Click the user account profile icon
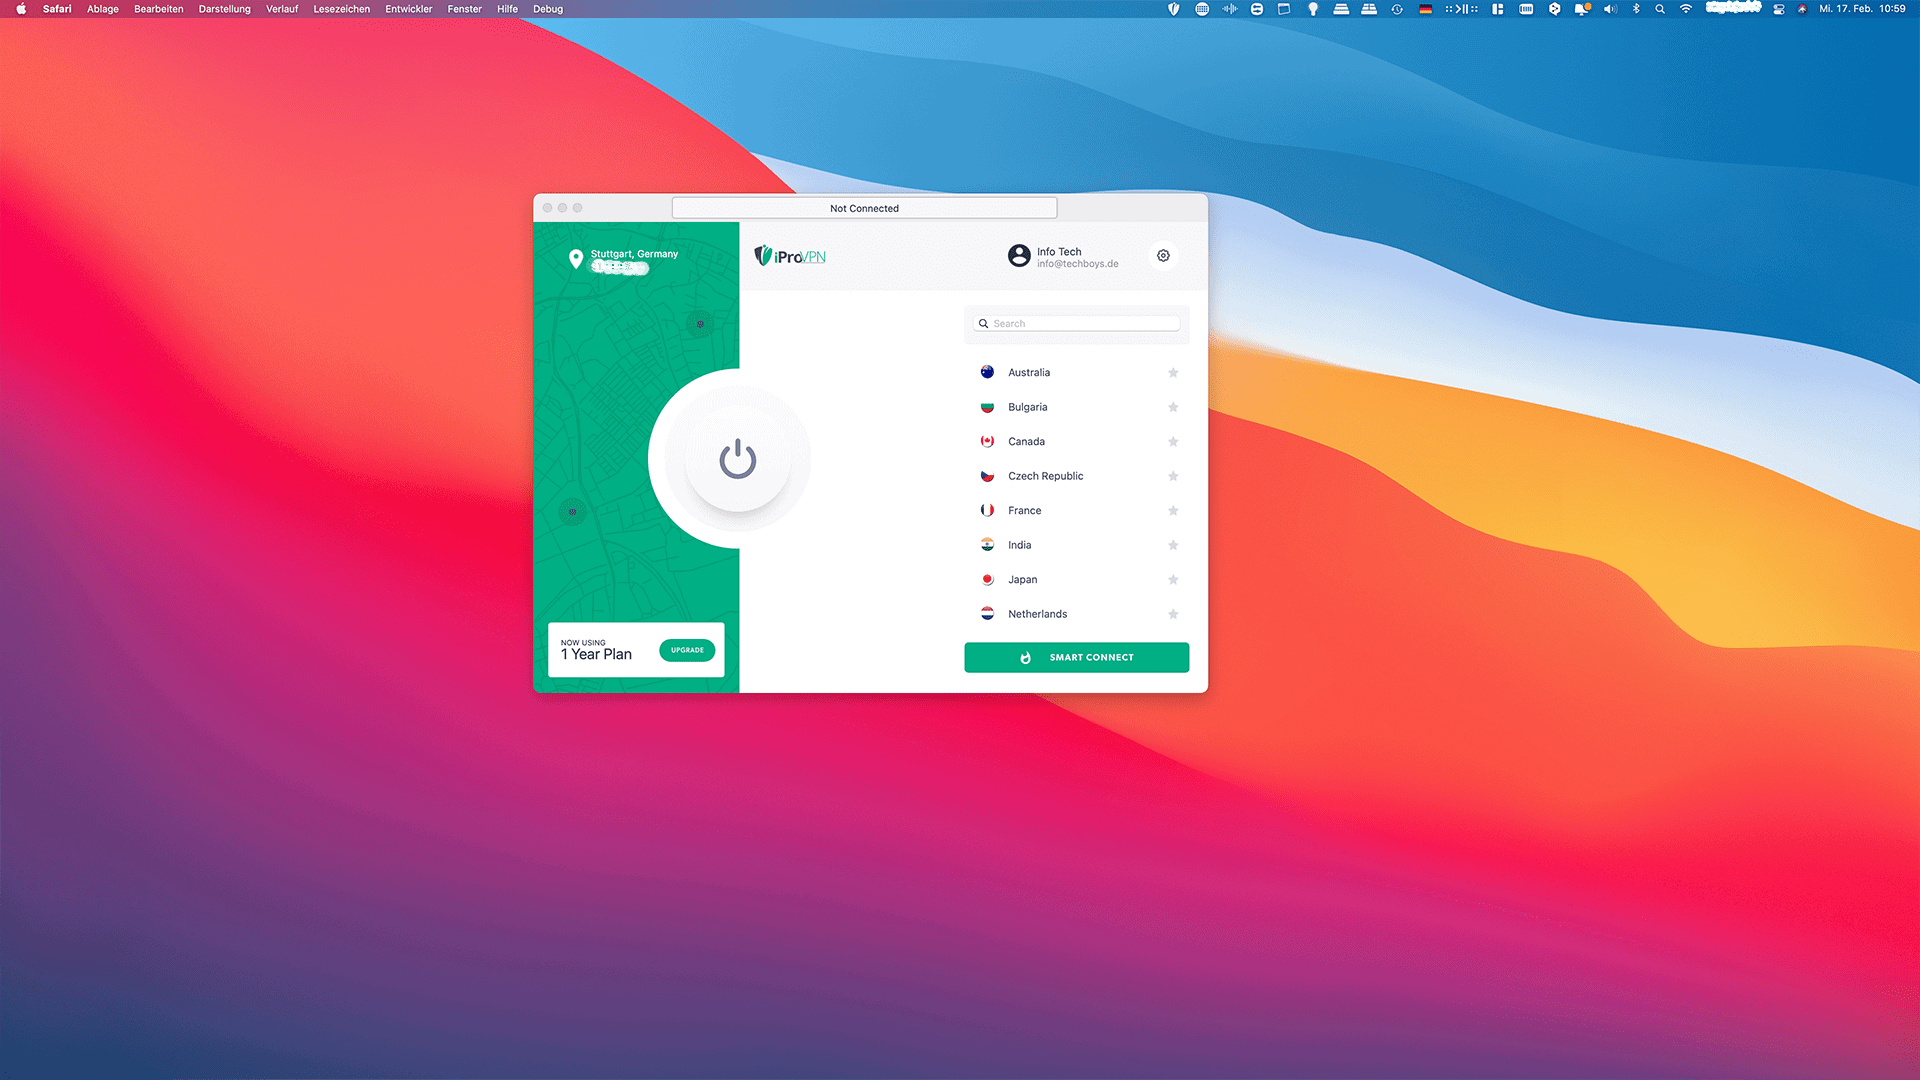 pos(1018,256)
